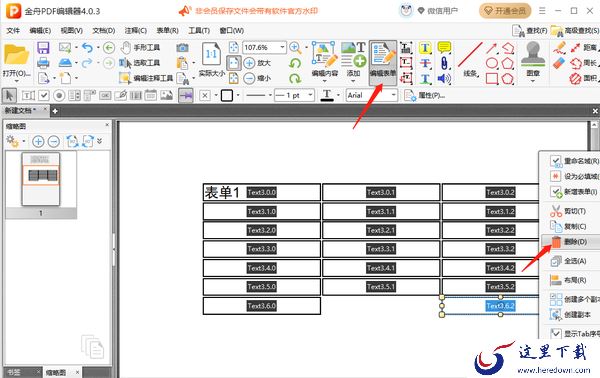The height and width of the screenshot is (378, 600).
Task: Open the 文件 menu
Action: (13, 30)
